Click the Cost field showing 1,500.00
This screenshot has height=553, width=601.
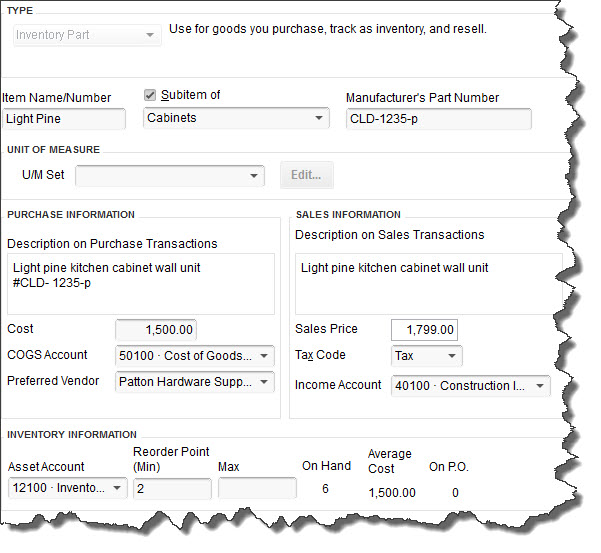click(x=156, y=330)
